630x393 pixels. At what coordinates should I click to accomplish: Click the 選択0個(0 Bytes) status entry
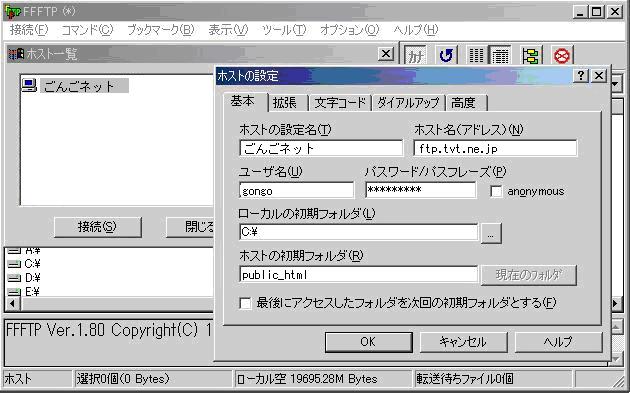click(x=153, y=379)
